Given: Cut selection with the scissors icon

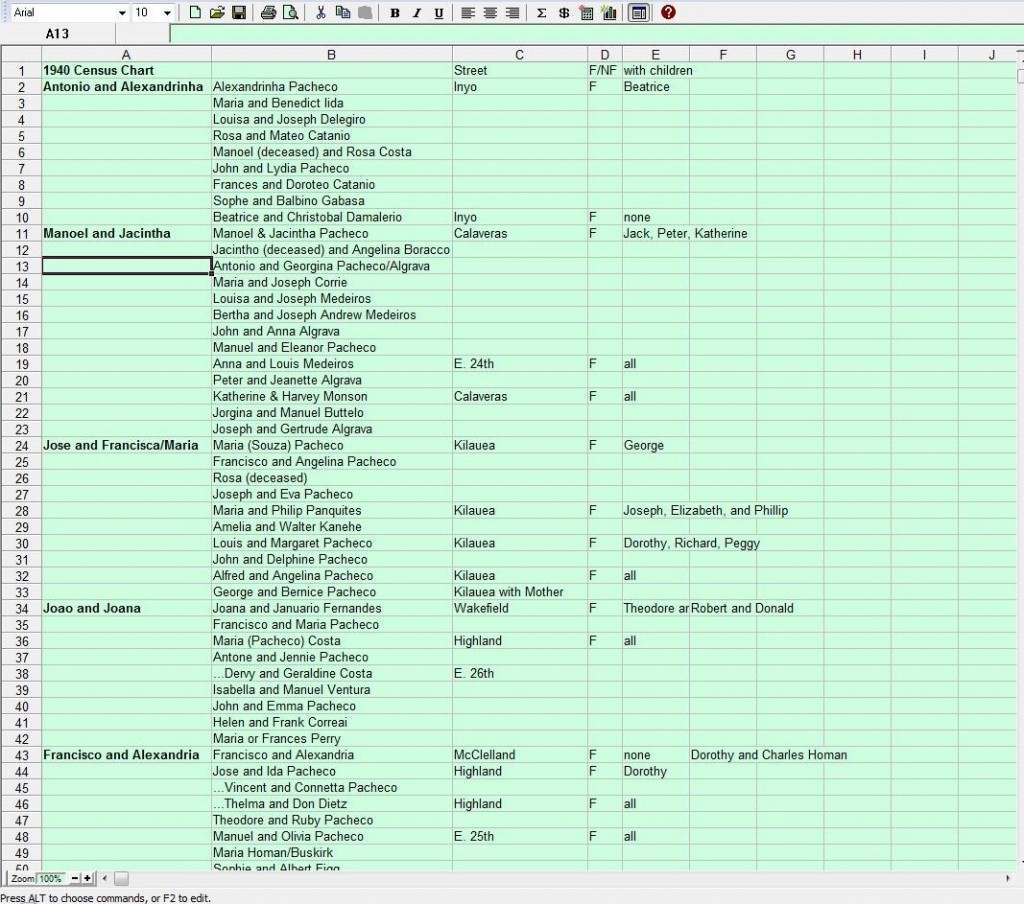Looking at the screenshot, I should (x=321, y=12).
